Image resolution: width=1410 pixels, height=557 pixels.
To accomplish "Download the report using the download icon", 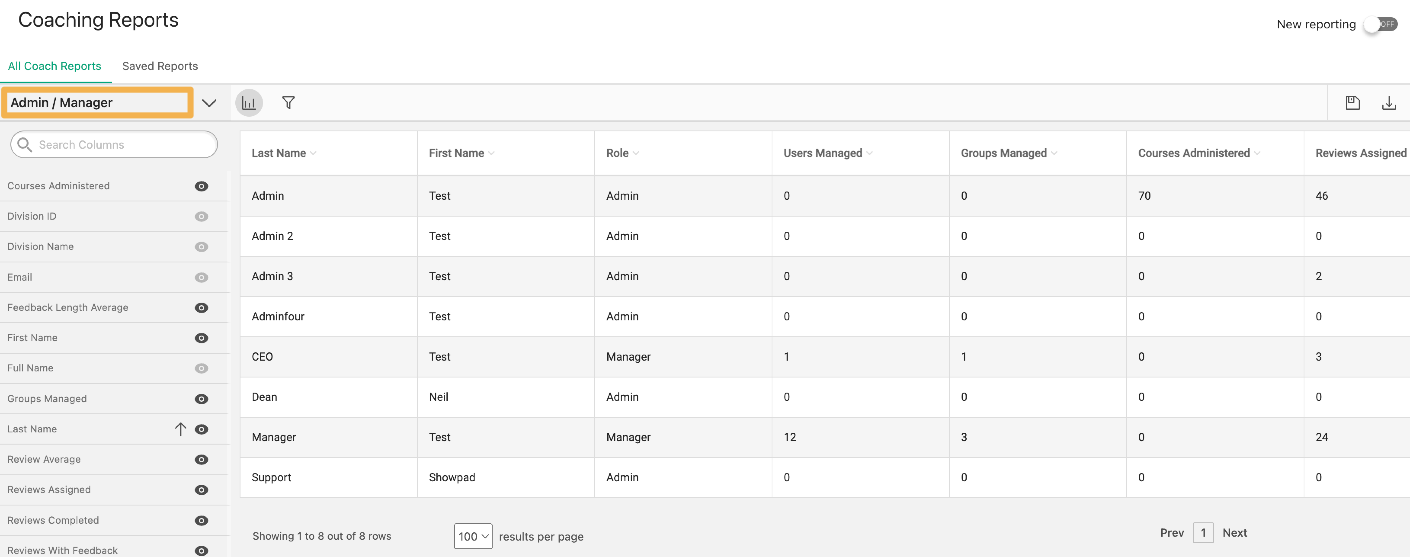I will 1389,103.
